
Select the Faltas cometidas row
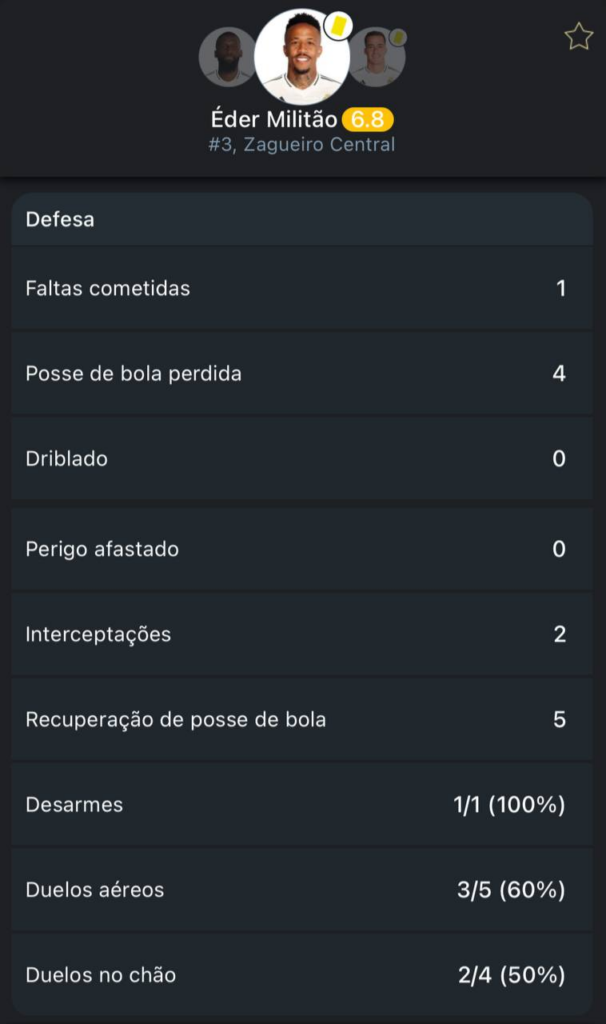tap(302, 289)
